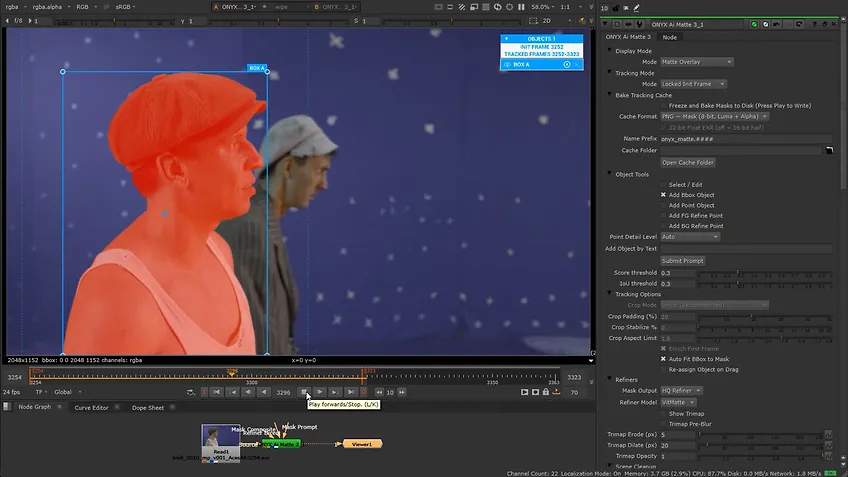
Task: Collapse the Objects 1 overlay list
Action: (506, 39)
